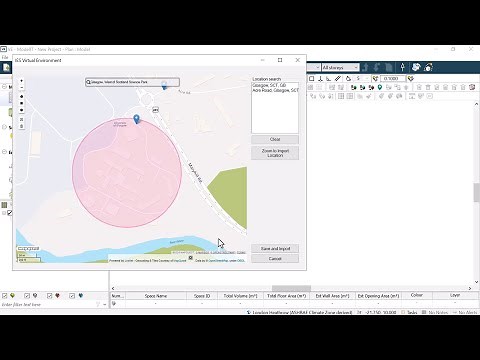Open the All storeys dropdown
Viewport: 480px width, 360px height.
tap(340, 68)
